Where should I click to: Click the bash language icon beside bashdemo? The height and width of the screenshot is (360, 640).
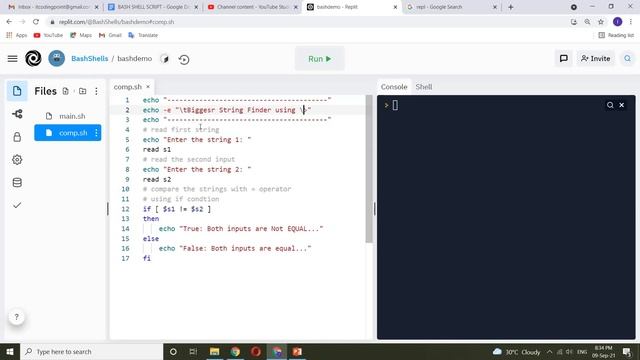164,59
